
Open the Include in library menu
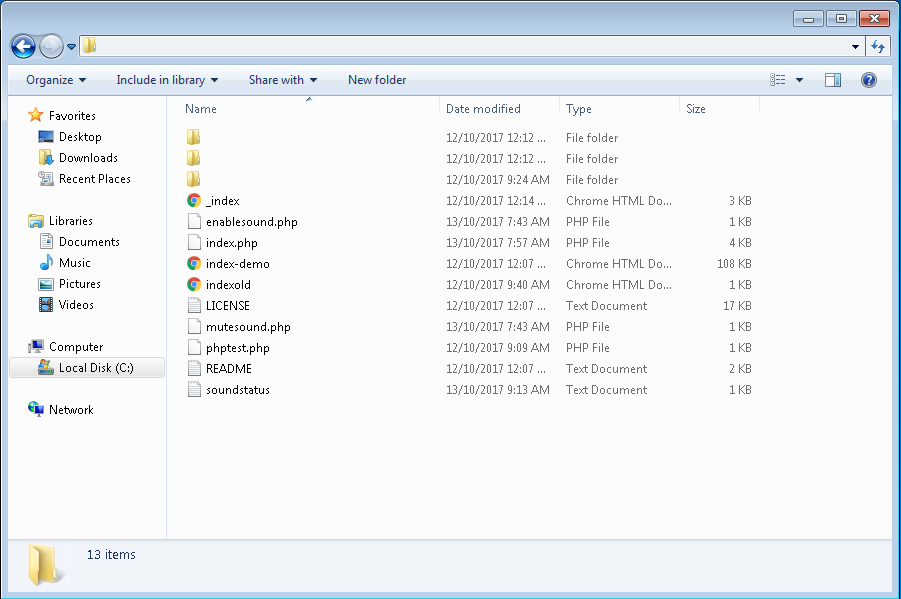click(166, 79)
